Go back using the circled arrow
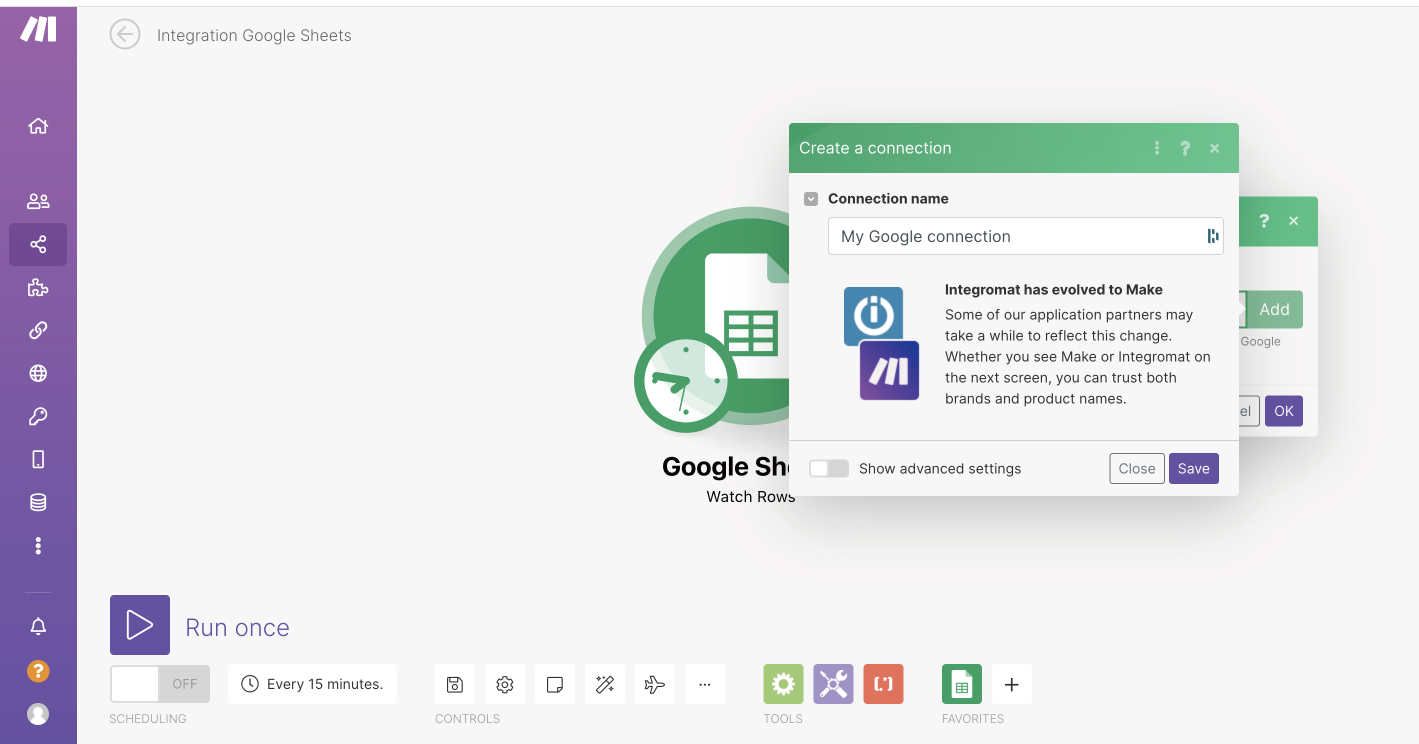1419x744 pixels. (125, 35)
